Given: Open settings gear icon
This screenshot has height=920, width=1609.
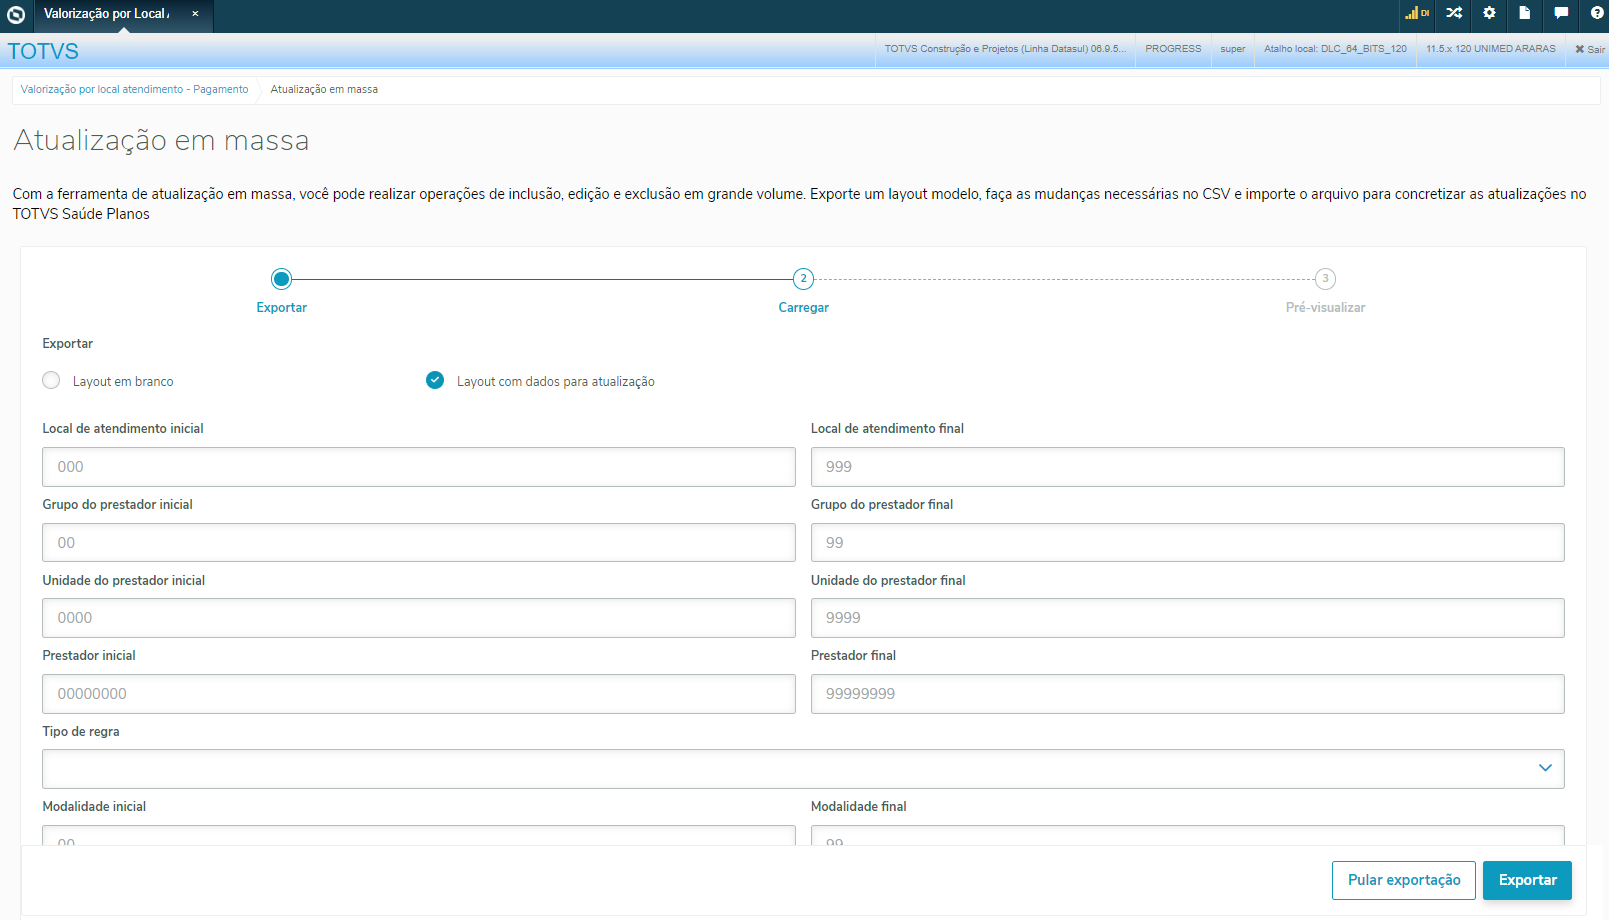Looking at the screenshot, I should (1489, 13).
